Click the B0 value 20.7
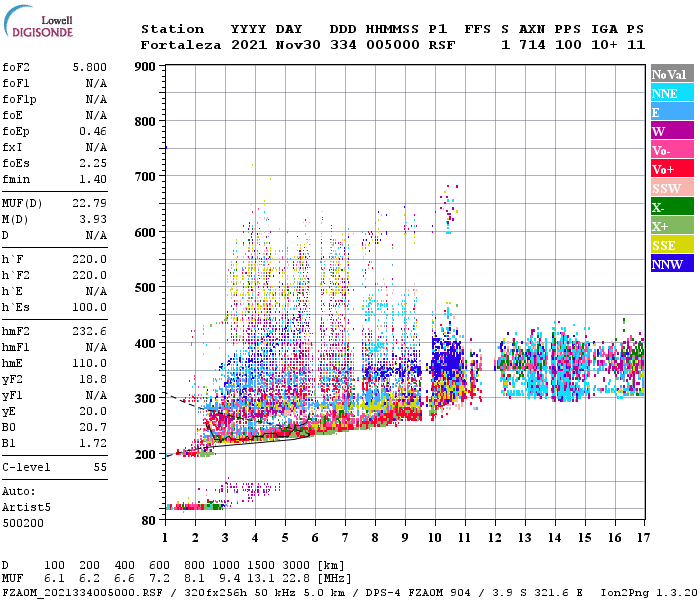This screenshot has height=600, width=700. pos(93,428)
